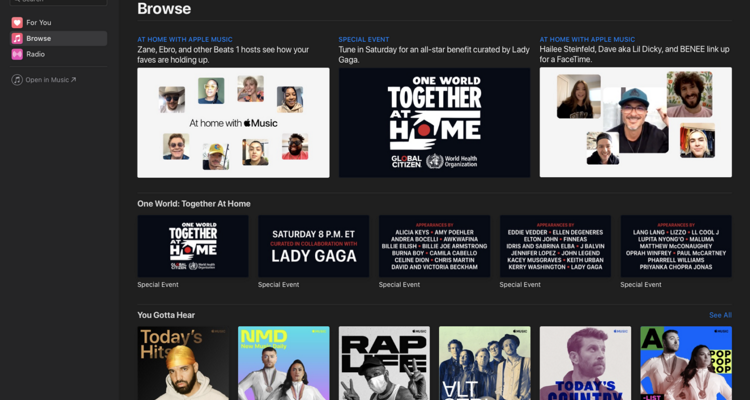Open the Today's Hits playlist cover

pyautogui.click(x=183, y=363)
